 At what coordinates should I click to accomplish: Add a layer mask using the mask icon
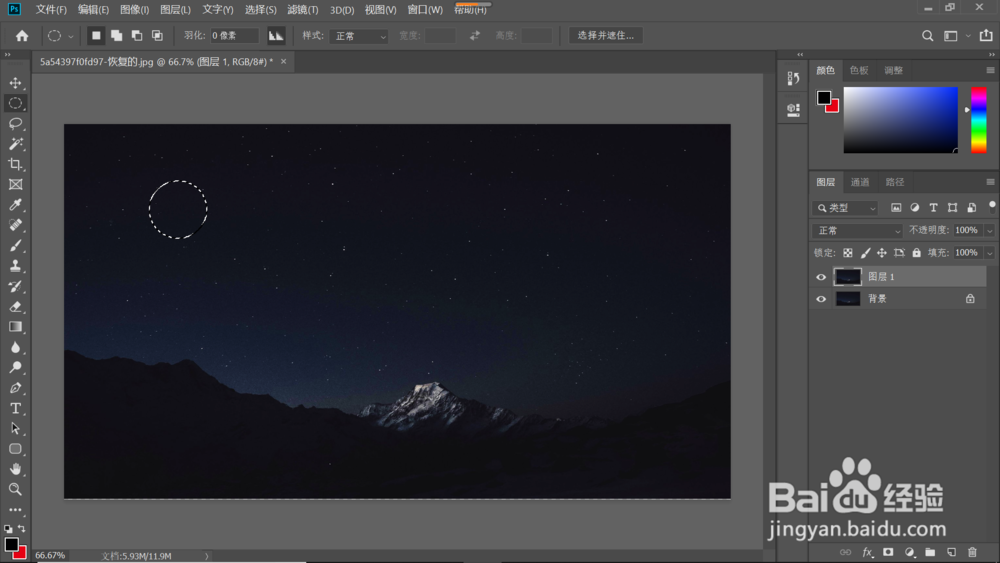point(888,552)
